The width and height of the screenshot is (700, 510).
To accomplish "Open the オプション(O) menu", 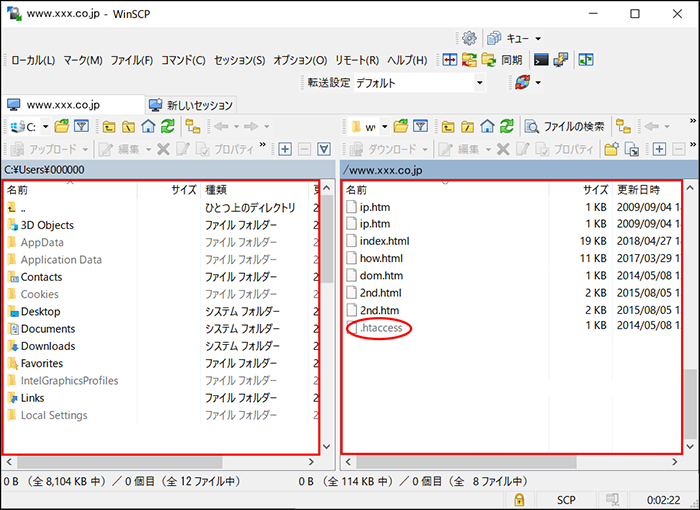I will pyautogui.click(x=299, y=60).
